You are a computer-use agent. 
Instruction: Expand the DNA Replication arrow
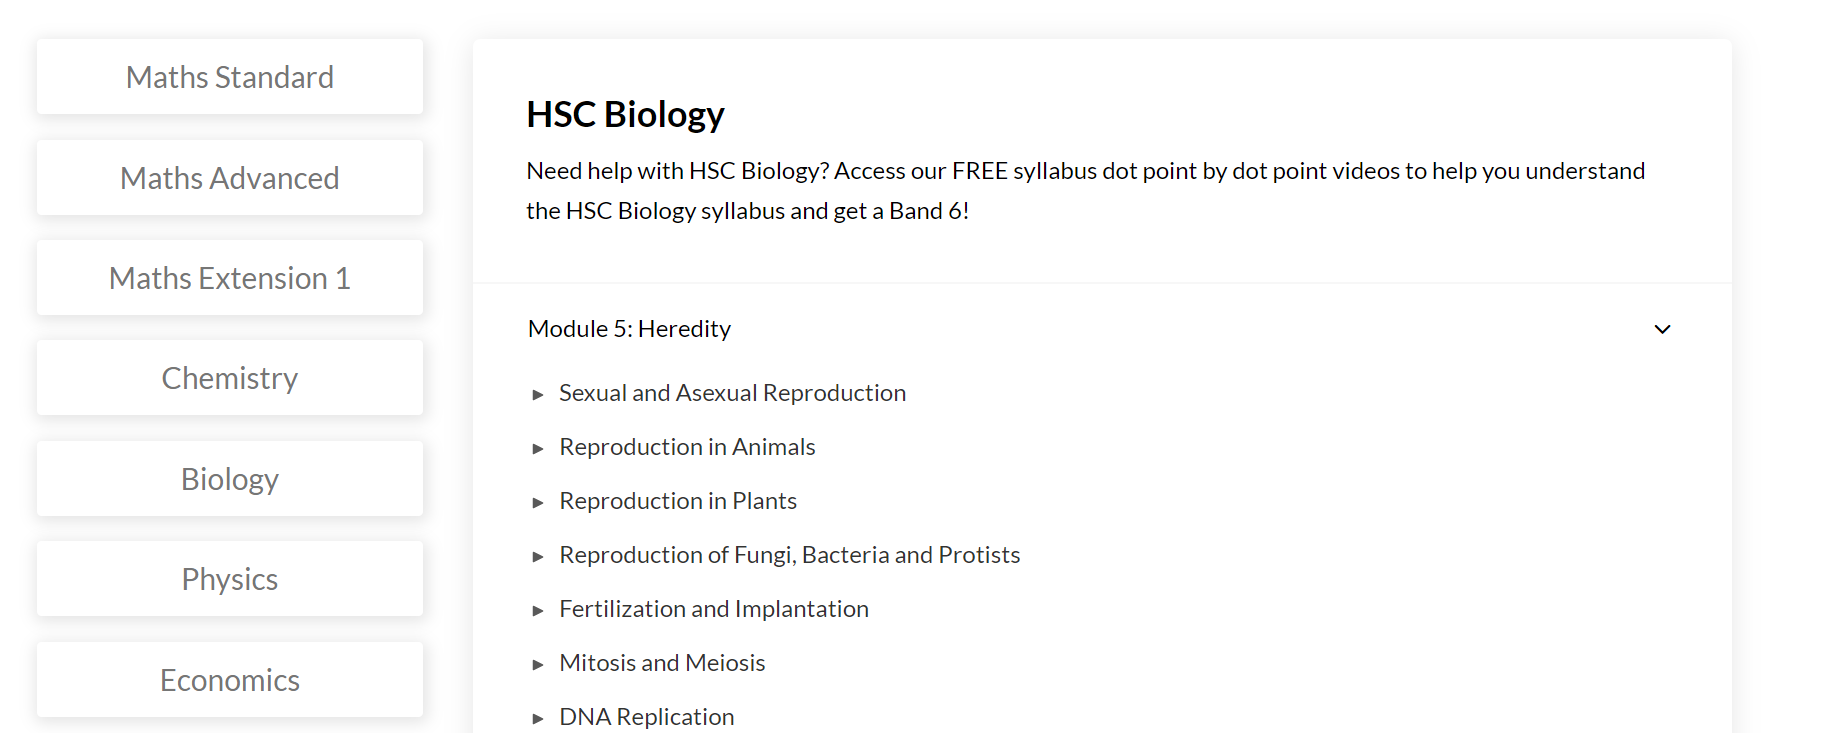(x=538, y=719)
